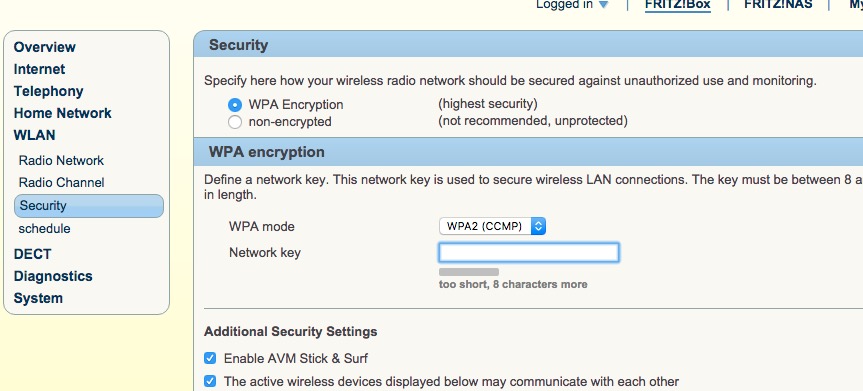Open the Internet menu section
Viewport: 863px width, 391px height.
[x=39, y=69]
